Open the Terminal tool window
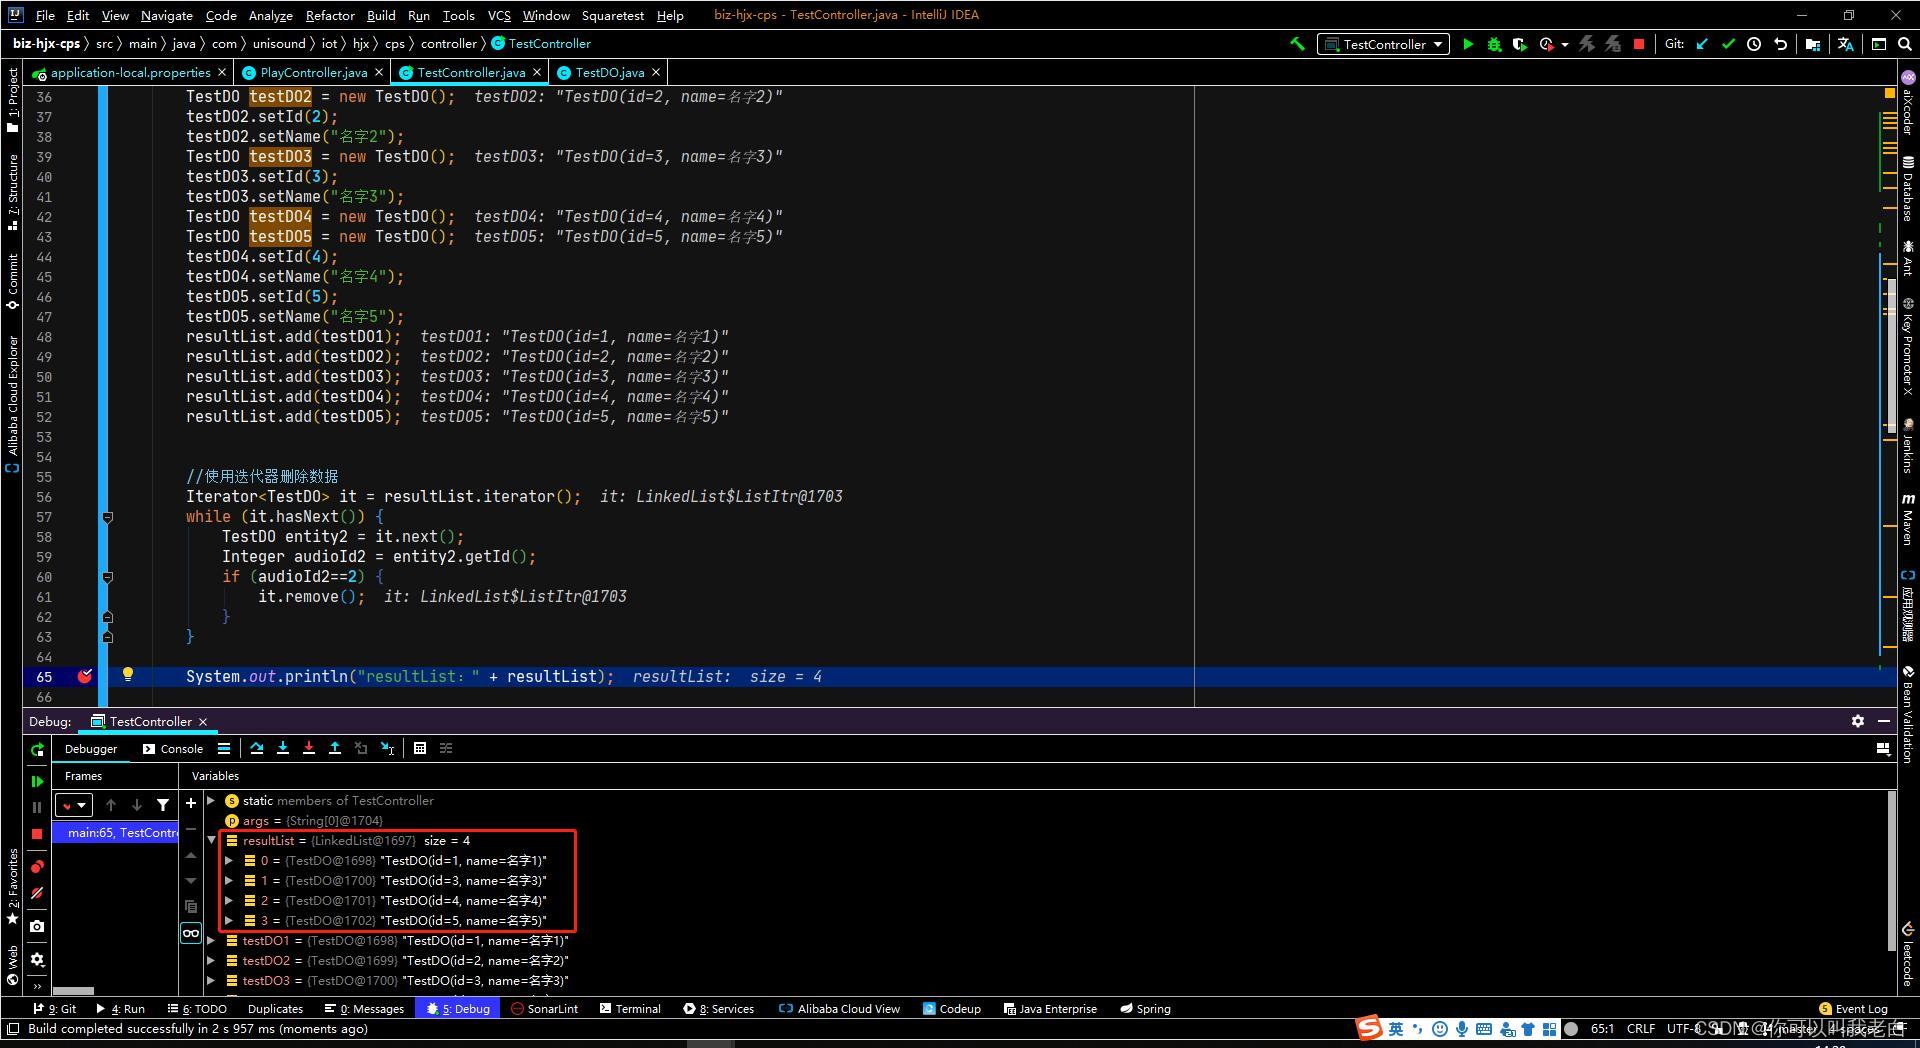1920x1048 pixels. [x=630, y=1009]
